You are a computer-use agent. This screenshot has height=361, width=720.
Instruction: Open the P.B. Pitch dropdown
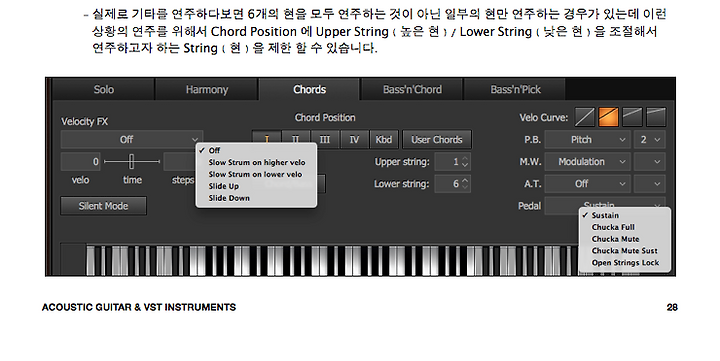tap(587, 139)
